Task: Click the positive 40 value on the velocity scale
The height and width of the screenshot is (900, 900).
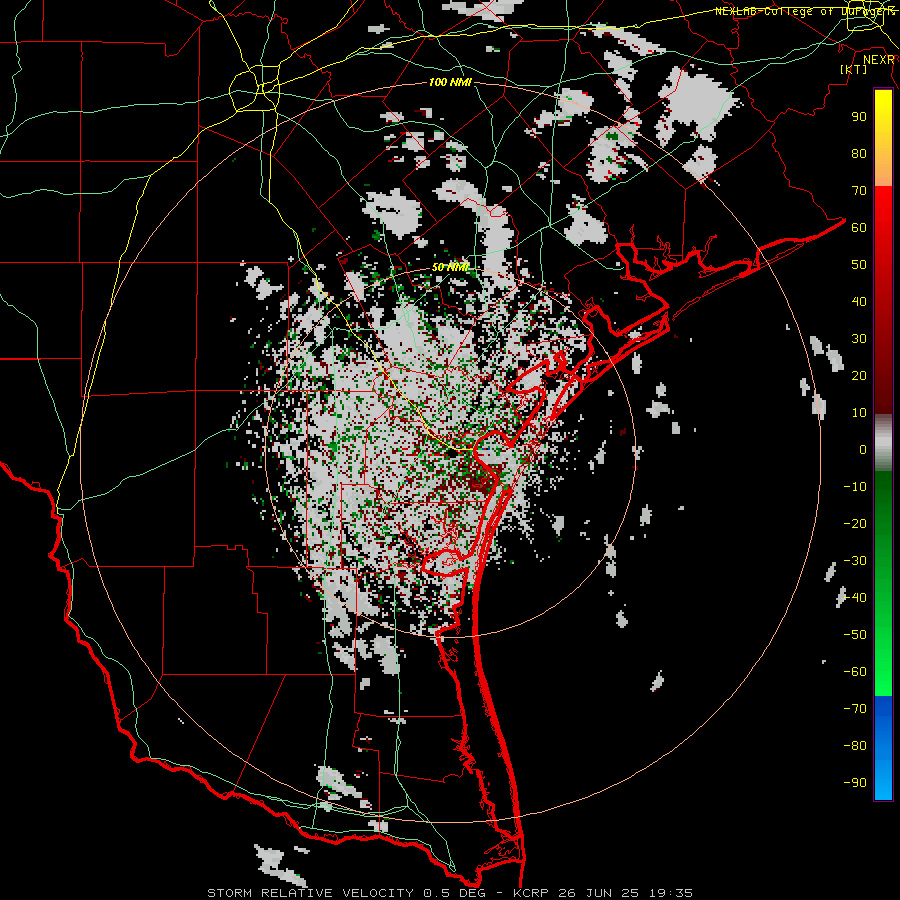Action: pyautogui.click(x=859, y=301)
